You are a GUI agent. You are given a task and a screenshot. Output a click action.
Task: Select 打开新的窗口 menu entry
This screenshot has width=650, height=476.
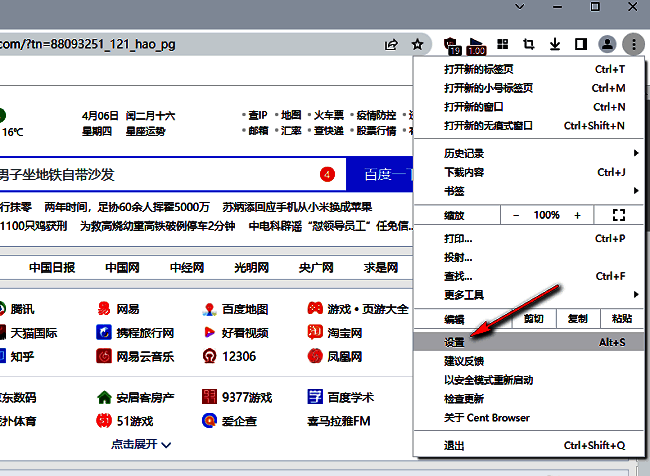click(529, 107)
